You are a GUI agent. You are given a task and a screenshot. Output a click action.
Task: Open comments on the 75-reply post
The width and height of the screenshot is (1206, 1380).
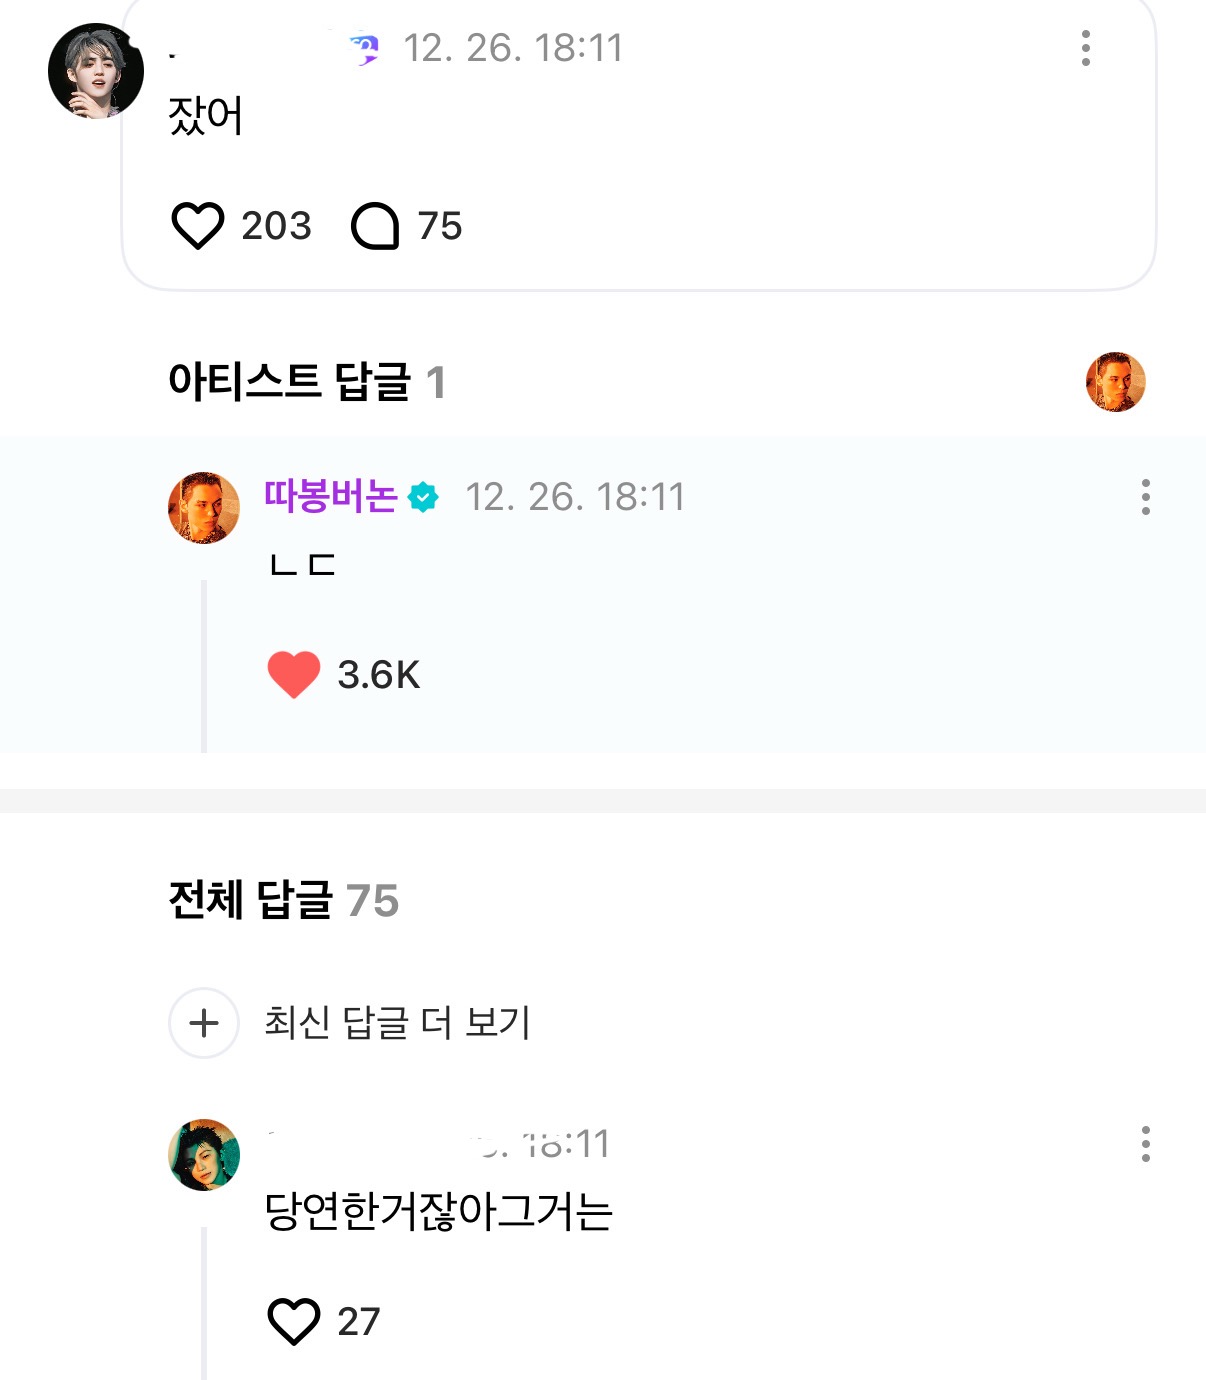pyautogui.click(x=375, y=226)
